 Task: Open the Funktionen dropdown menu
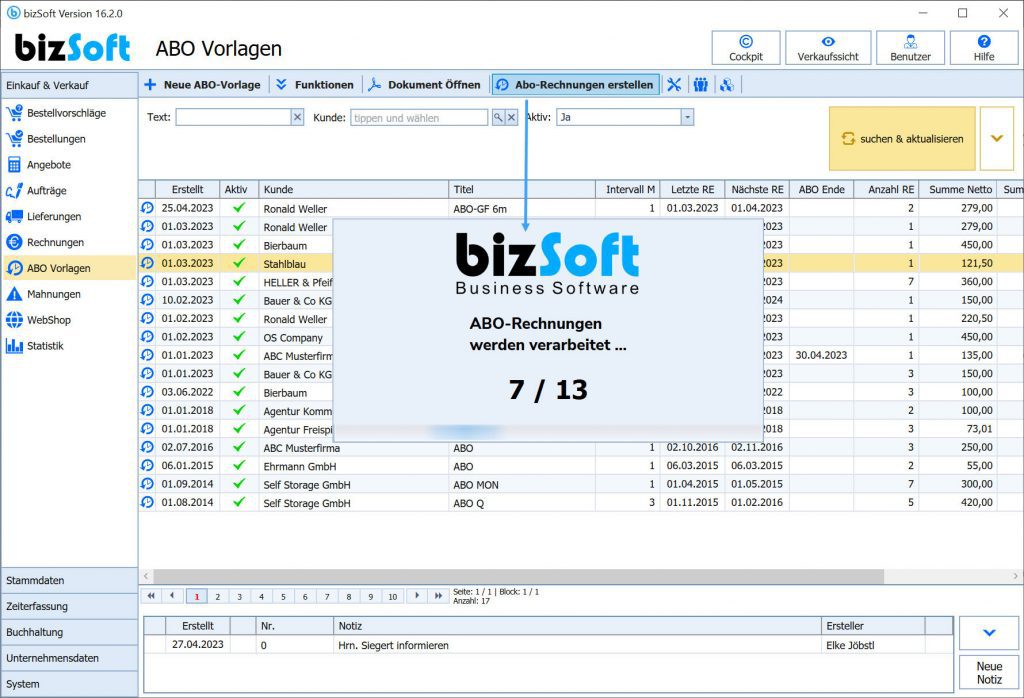pyautogui.click(x=315, y=85)
